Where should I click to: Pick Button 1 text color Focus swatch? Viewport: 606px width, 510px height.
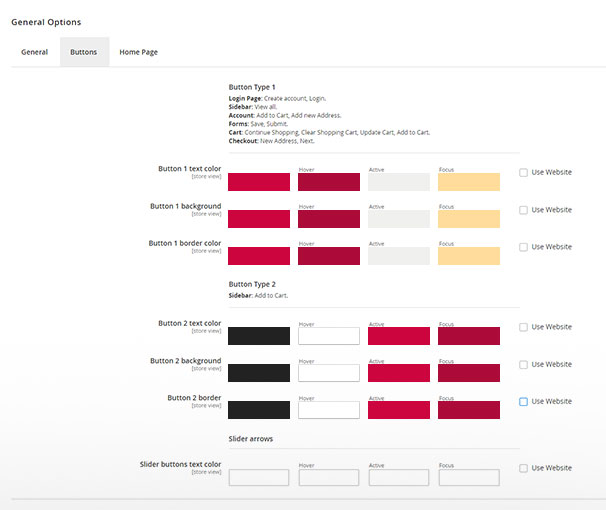pos(469,182)
